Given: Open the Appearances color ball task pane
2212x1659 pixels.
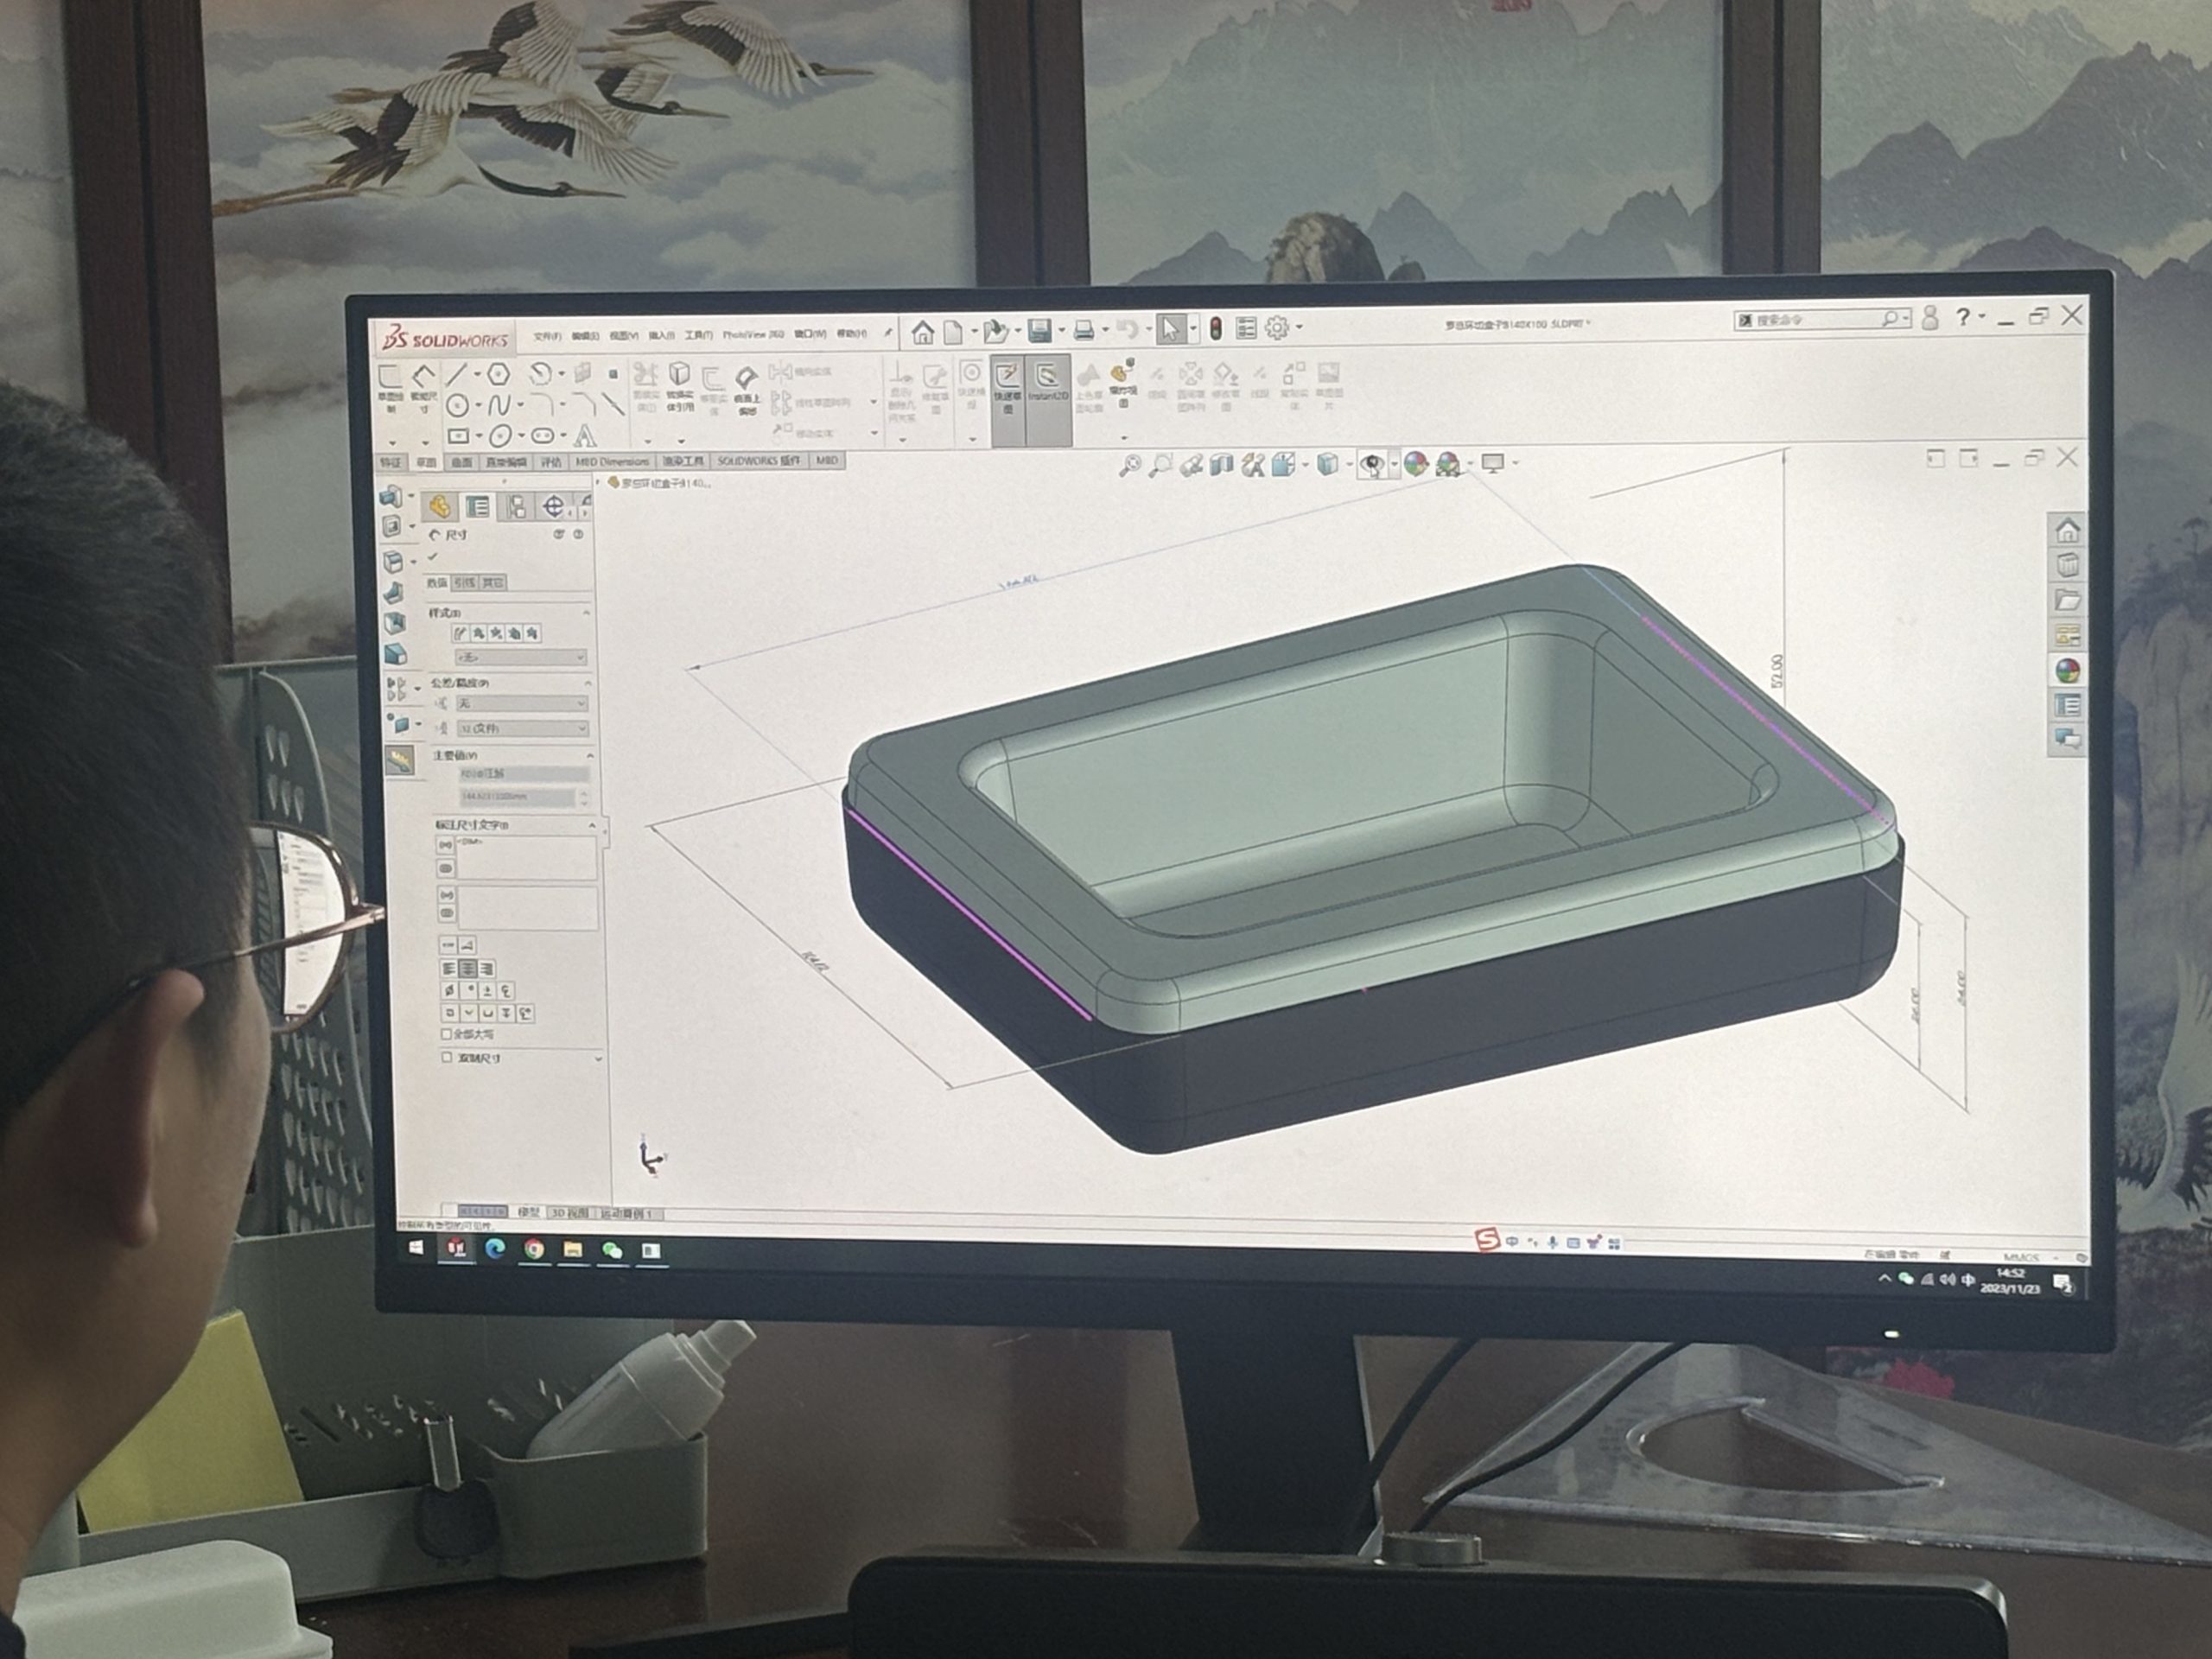Looking at the screenshot, I should [x=2067, y=670].
